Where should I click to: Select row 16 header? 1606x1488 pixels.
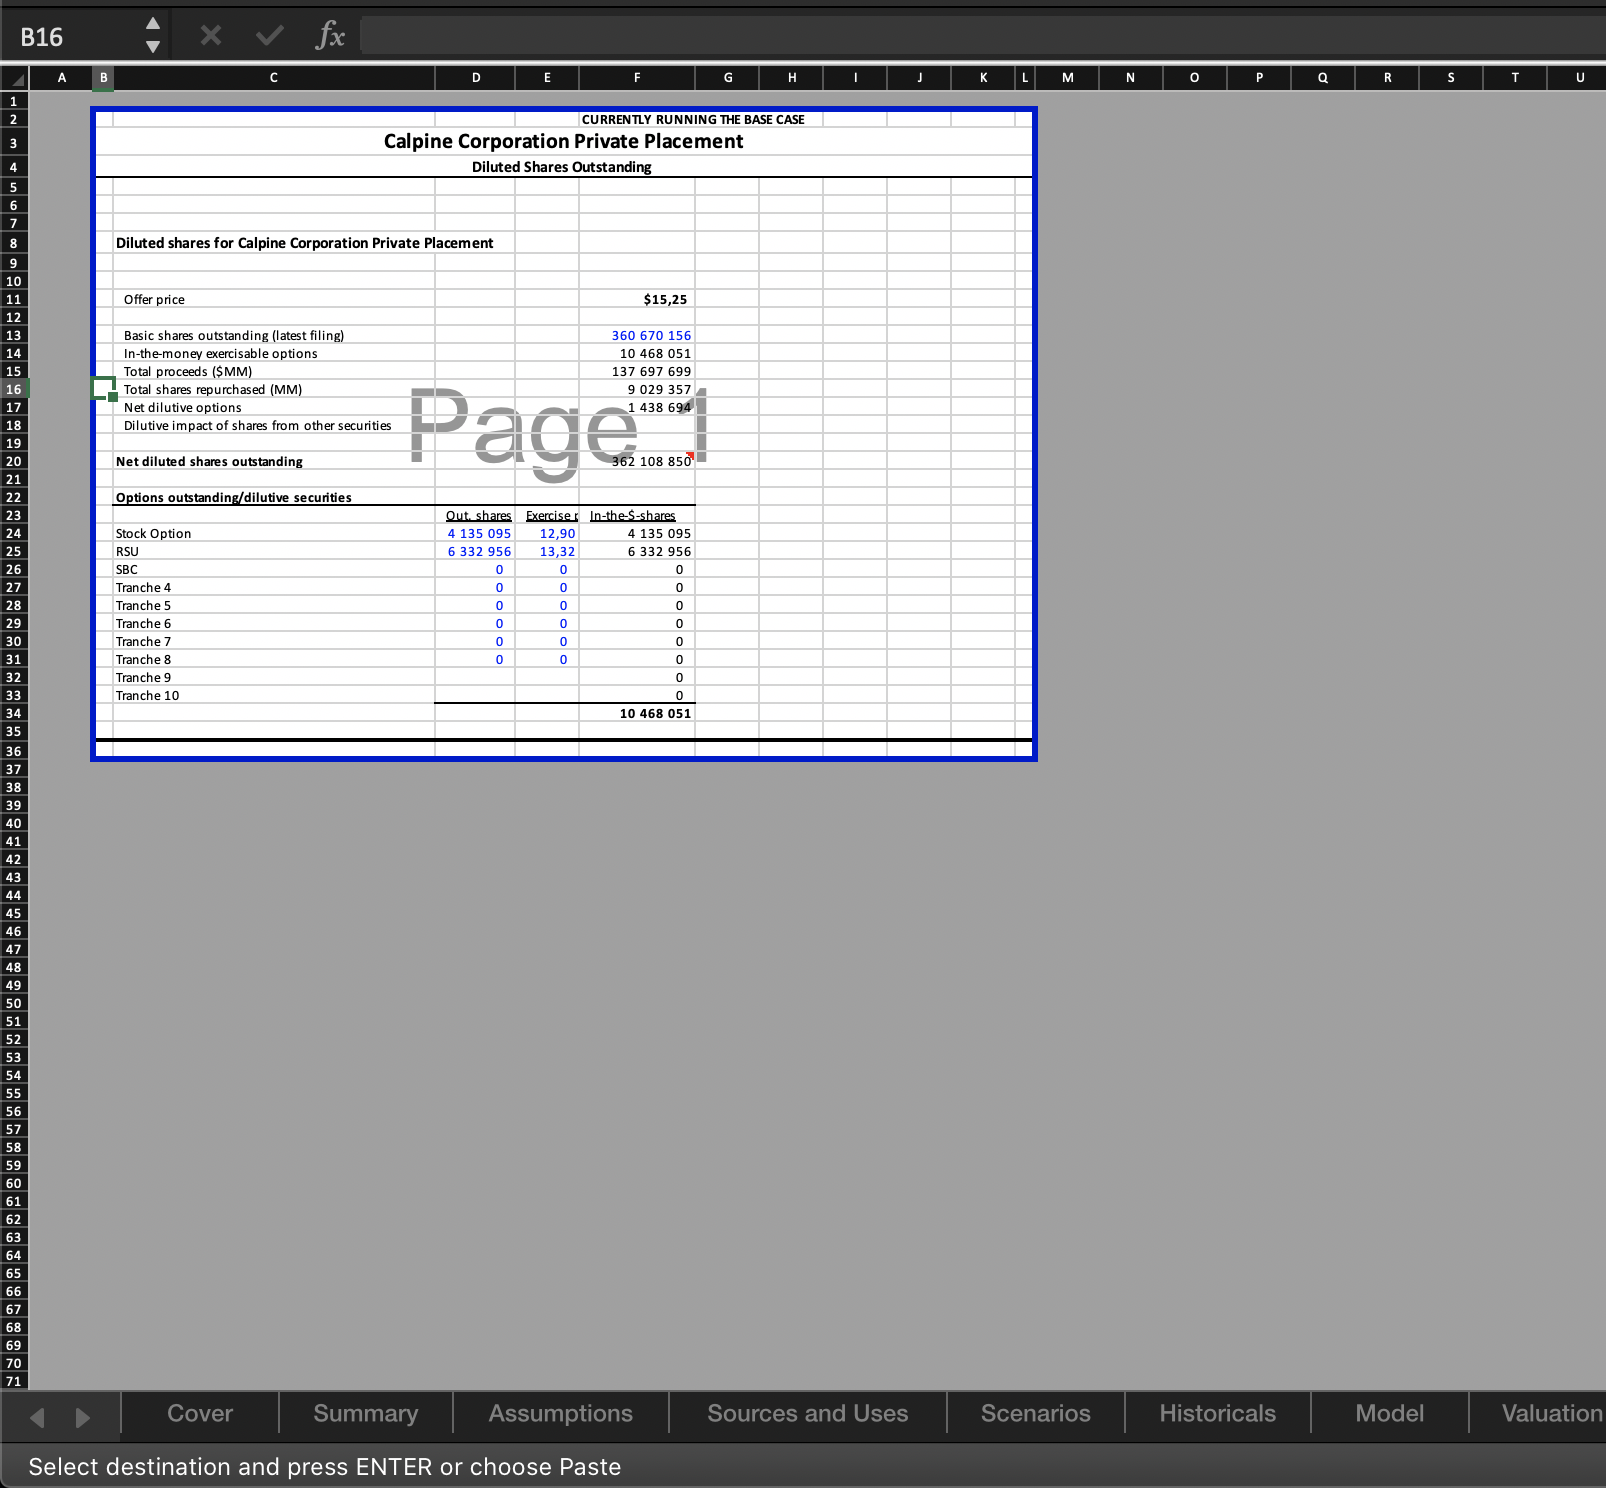click(14, 389)
